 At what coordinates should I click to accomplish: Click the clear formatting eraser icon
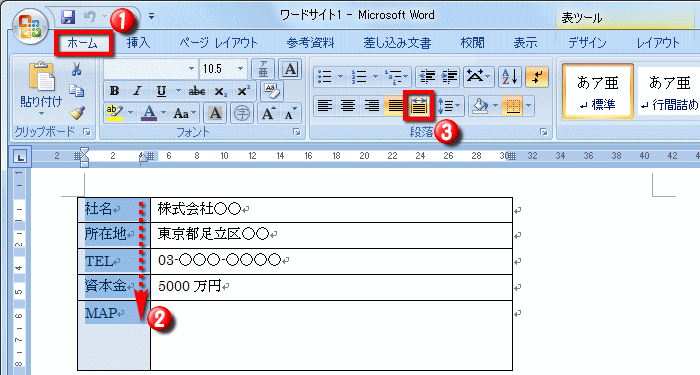[271, 91]
